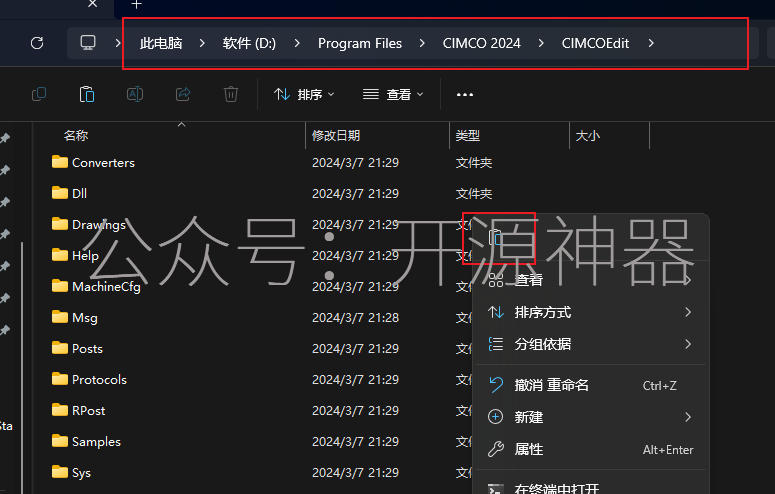Click 软件 (D:) breadcrumb segment

click(249, 44)
